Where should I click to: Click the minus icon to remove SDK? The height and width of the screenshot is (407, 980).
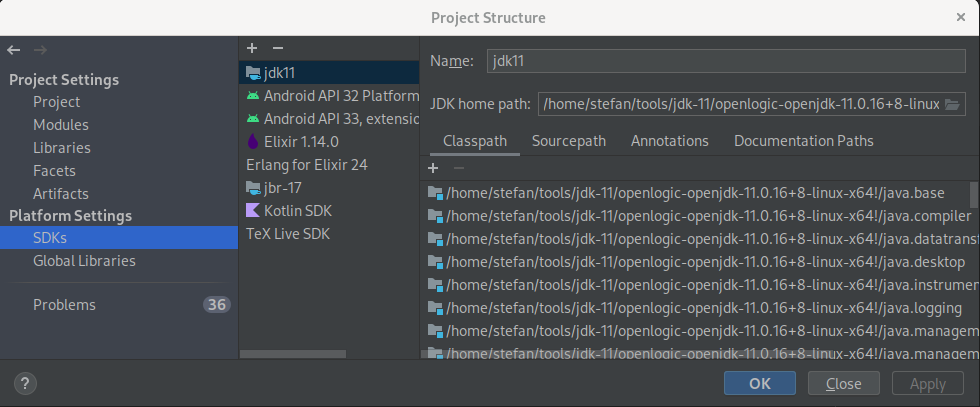(278, 48)
